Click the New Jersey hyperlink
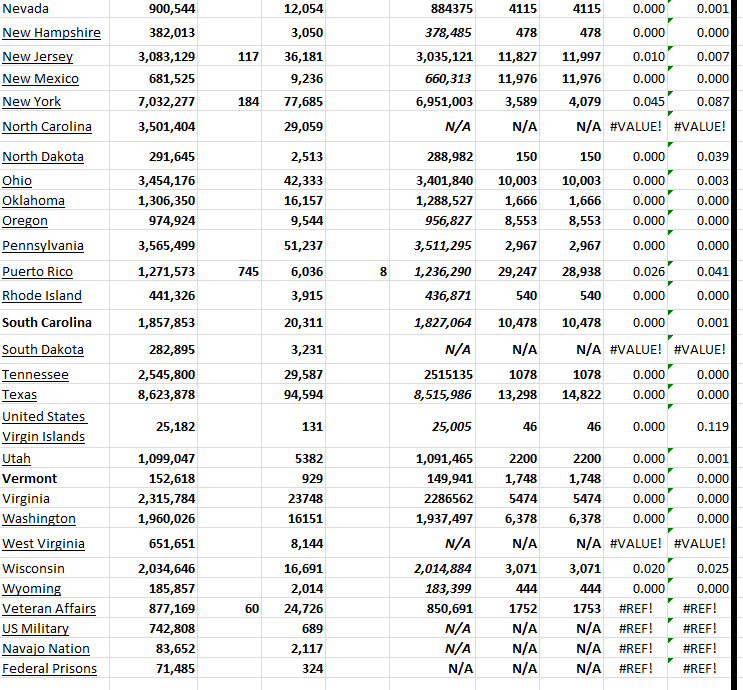This screenshot has height=690, width=743. click(x=40, y=57)
